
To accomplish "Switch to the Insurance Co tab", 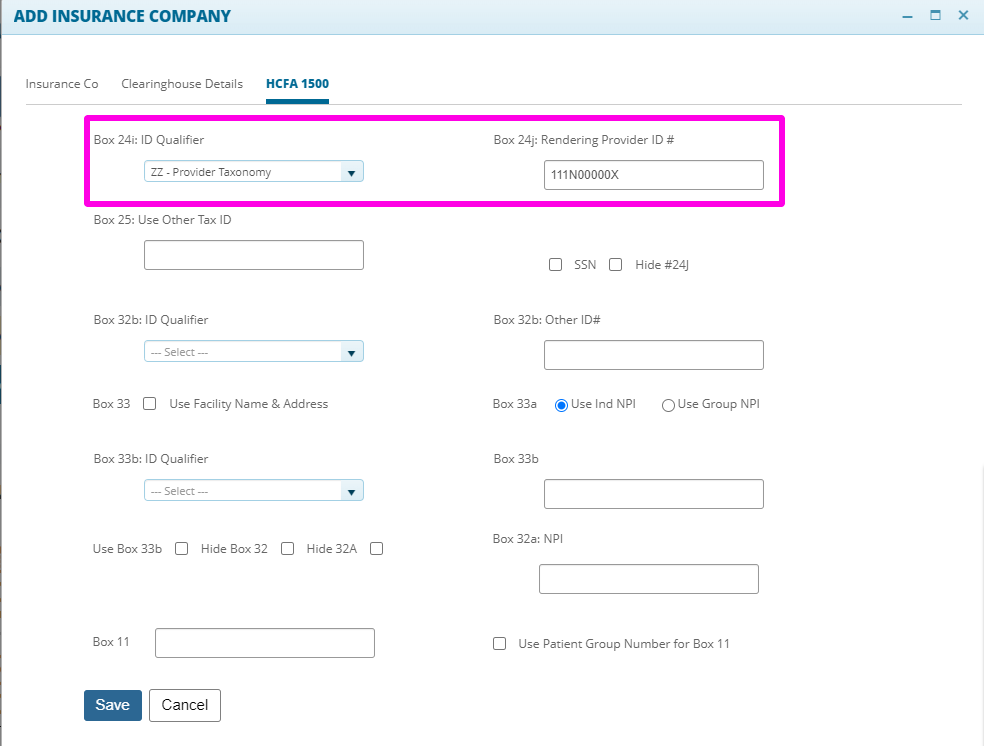I will tap(61, 84).
